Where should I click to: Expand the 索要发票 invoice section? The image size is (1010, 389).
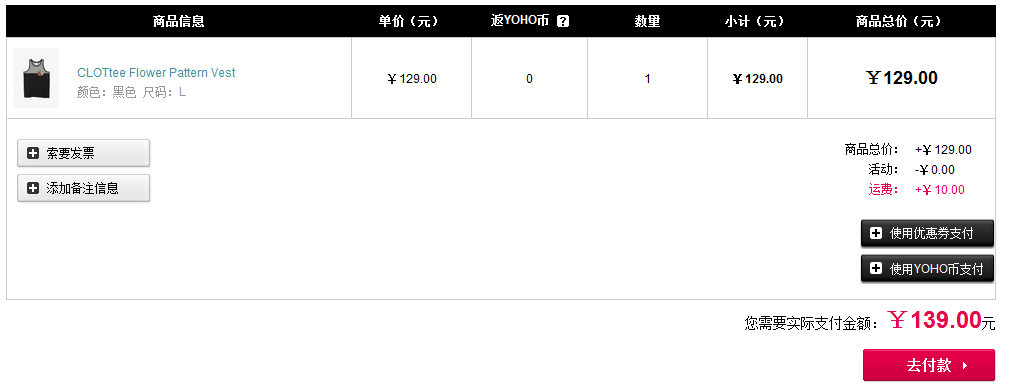83,153
